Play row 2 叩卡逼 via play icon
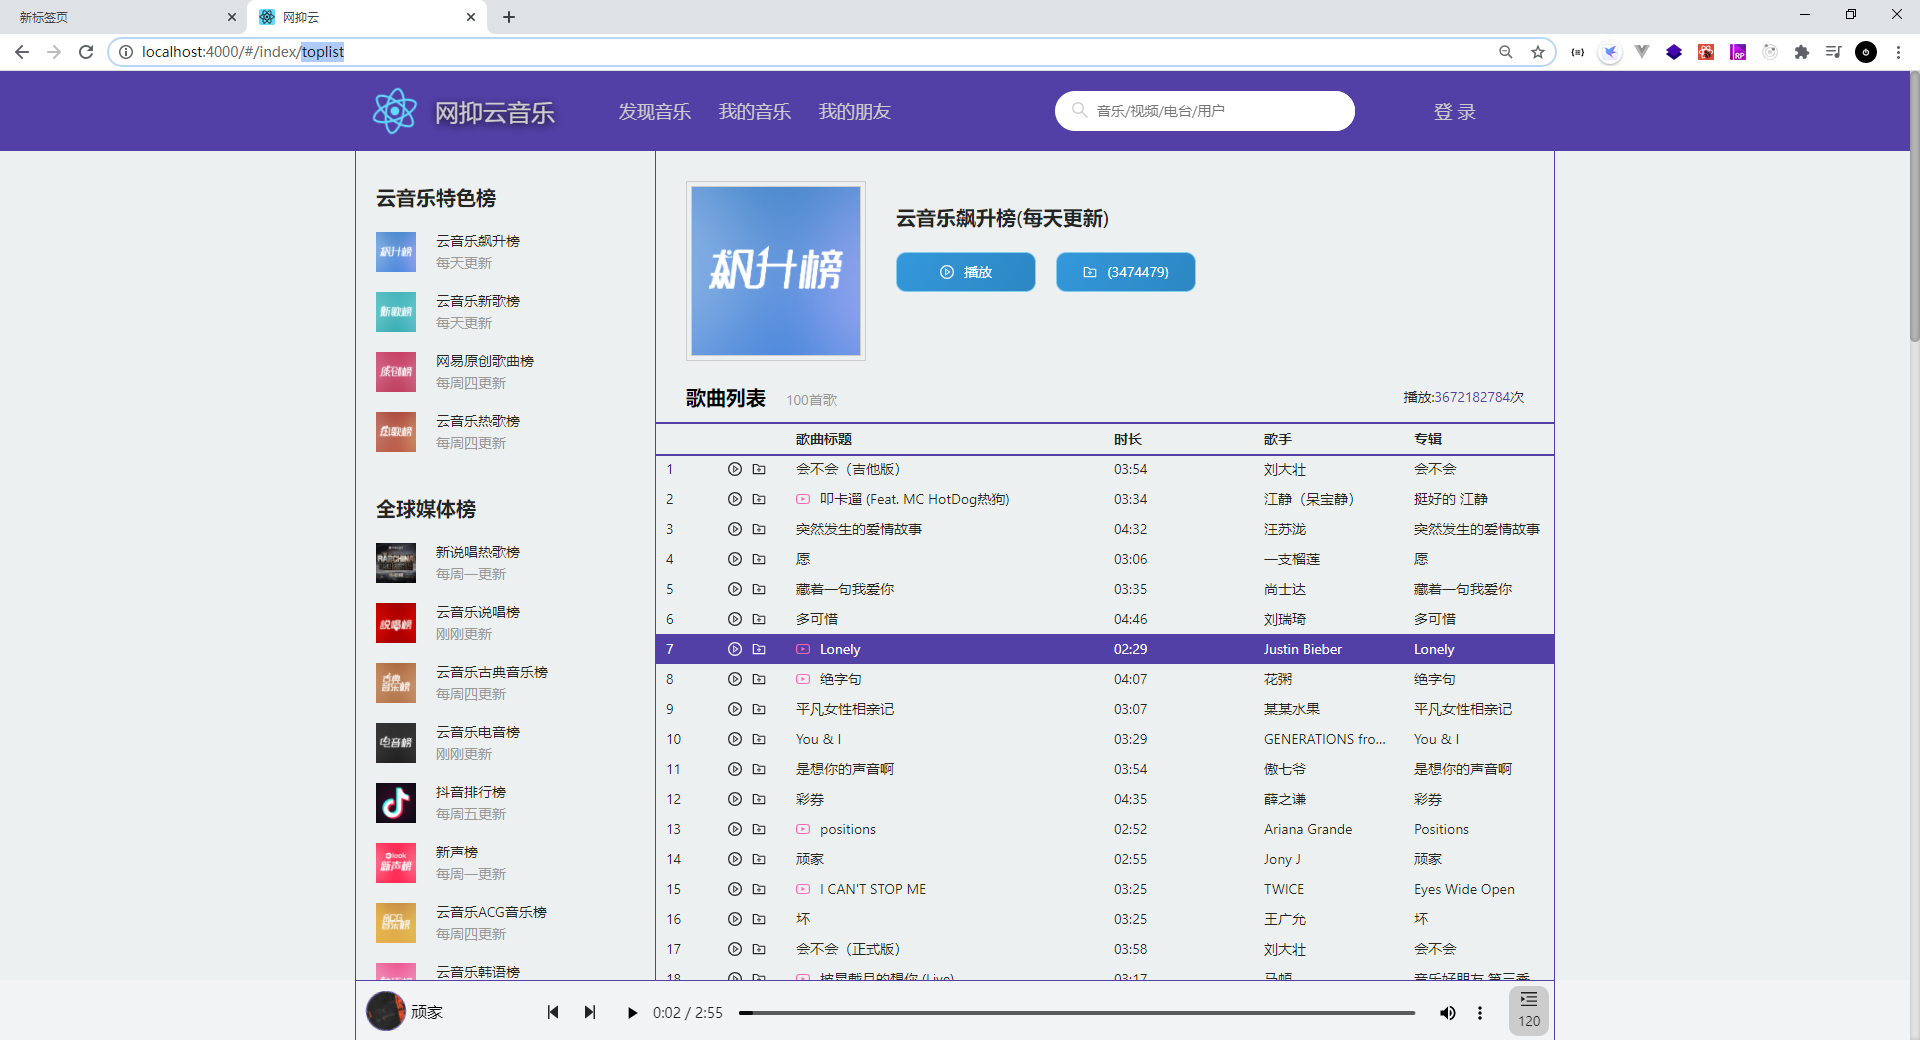 tap(734, 499)
